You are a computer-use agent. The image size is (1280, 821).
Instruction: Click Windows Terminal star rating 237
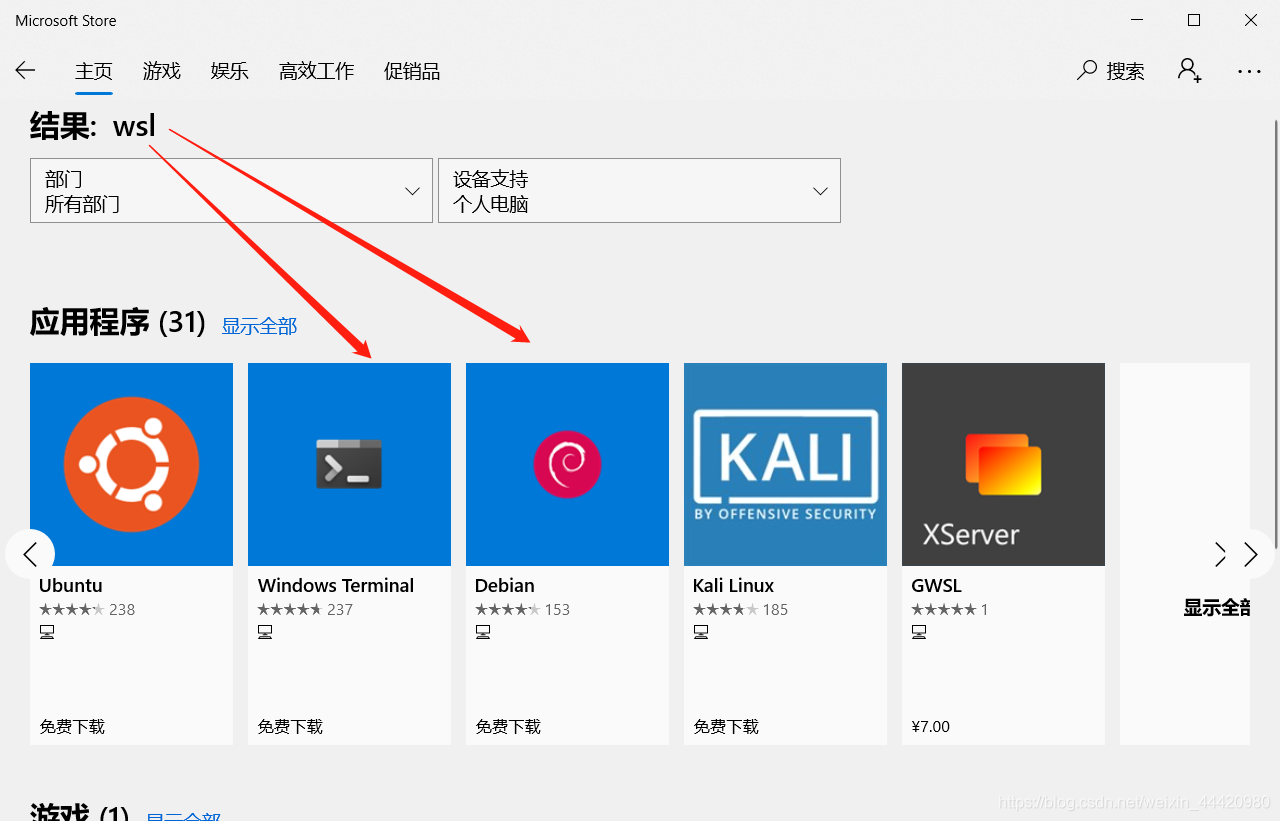pos(305,609)
